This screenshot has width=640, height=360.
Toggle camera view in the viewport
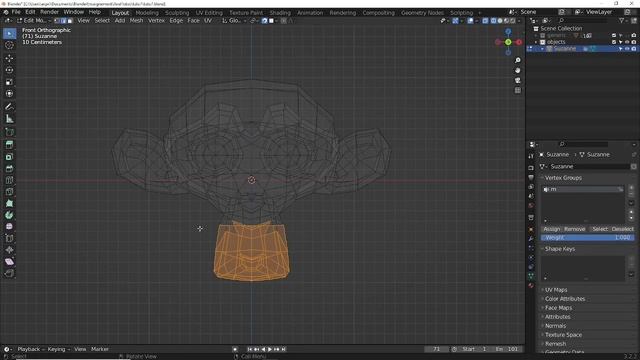(518, 80)
